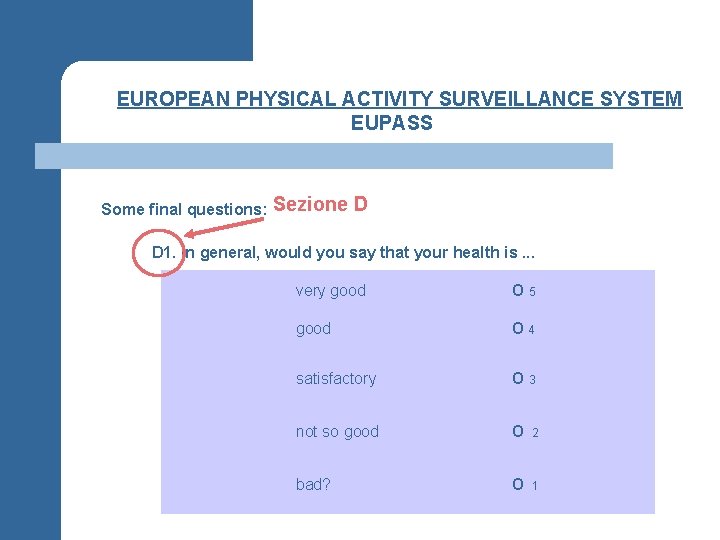Click the 'Some final questions:' text
Screen dimensions: 720x540
(x=184, y=209)
